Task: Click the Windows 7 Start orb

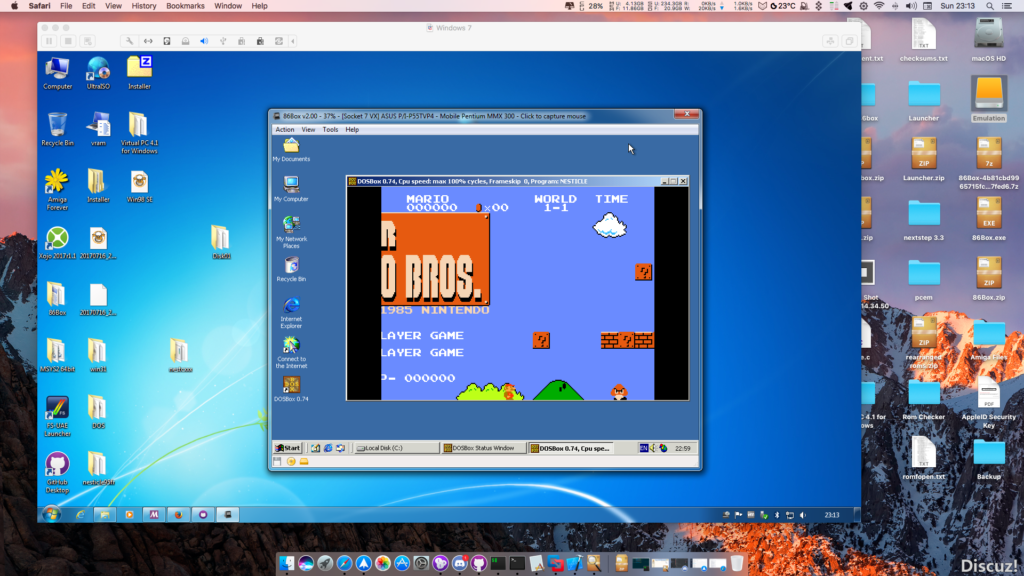Action: coord(52,515)
